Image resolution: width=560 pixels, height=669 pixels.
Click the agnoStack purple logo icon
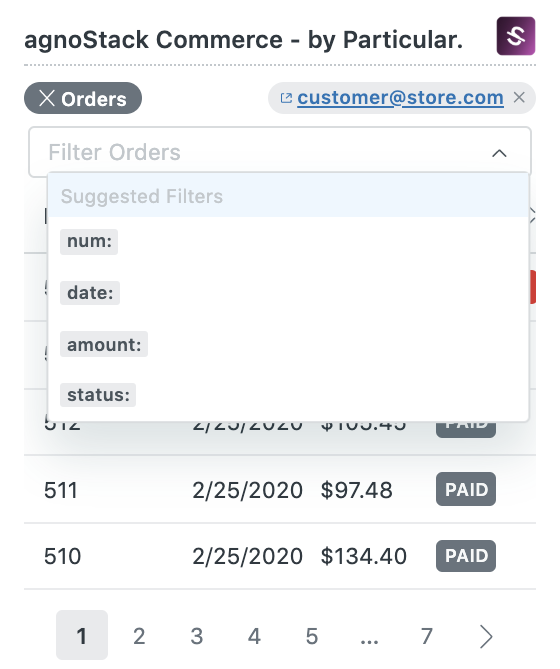[x=516, y=36]
